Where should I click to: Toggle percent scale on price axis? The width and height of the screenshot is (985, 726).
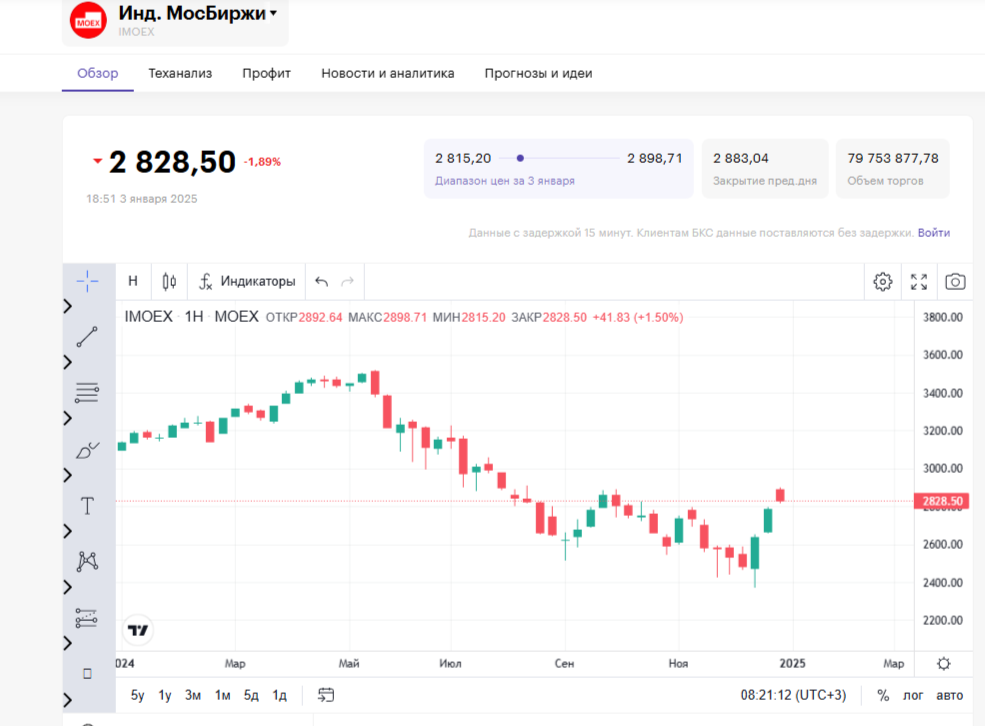(x=883, y=695)
